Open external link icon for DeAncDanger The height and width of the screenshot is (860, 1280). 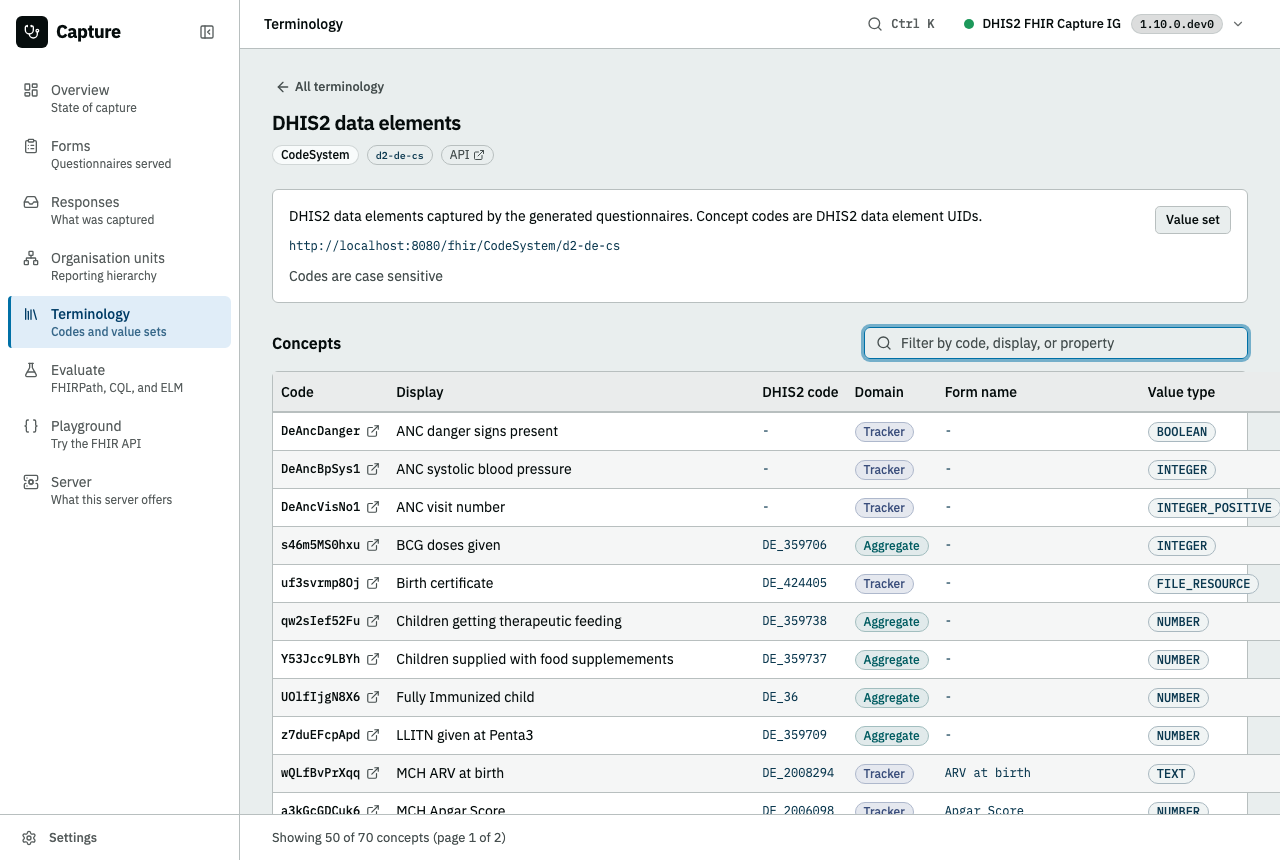point(373,431)
